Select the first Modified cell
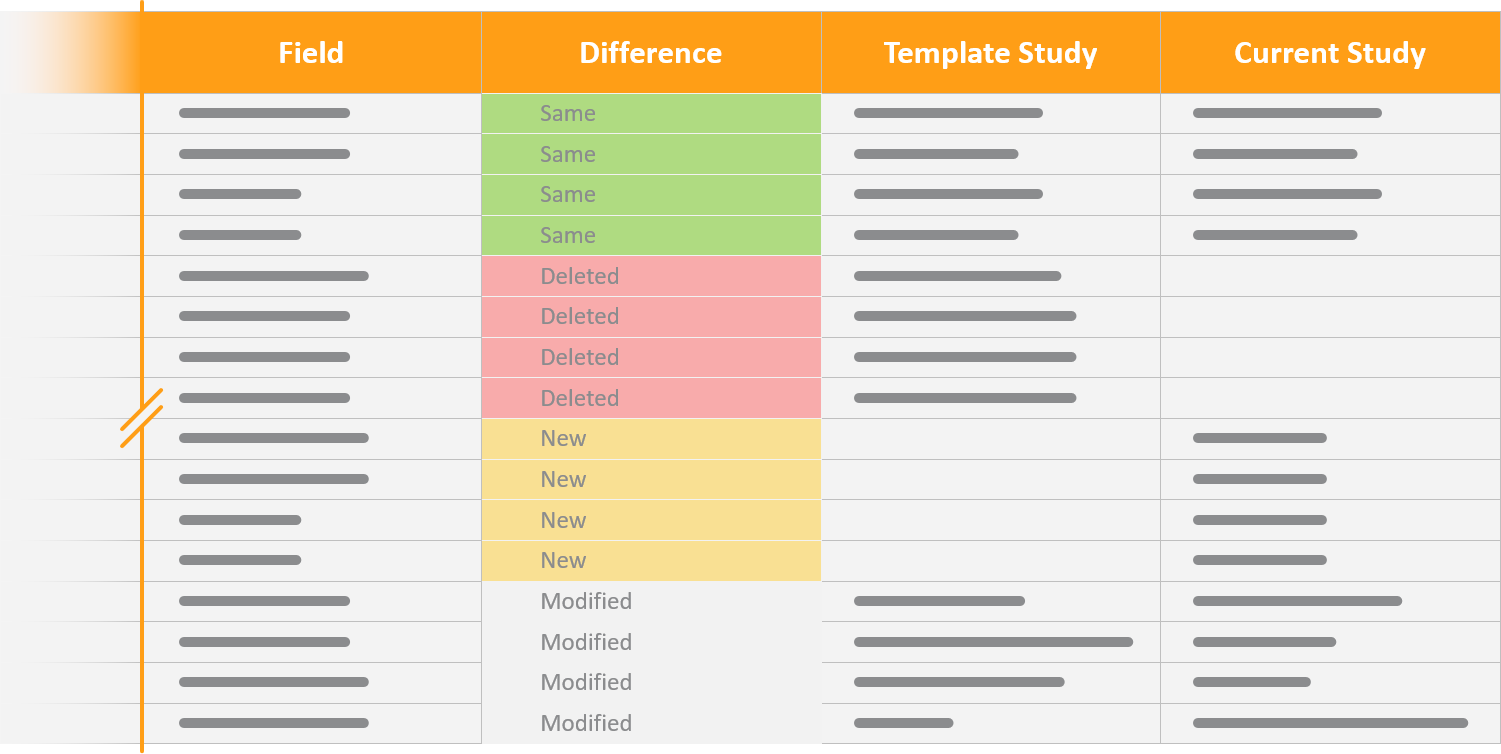 click(x=650, y=602)
